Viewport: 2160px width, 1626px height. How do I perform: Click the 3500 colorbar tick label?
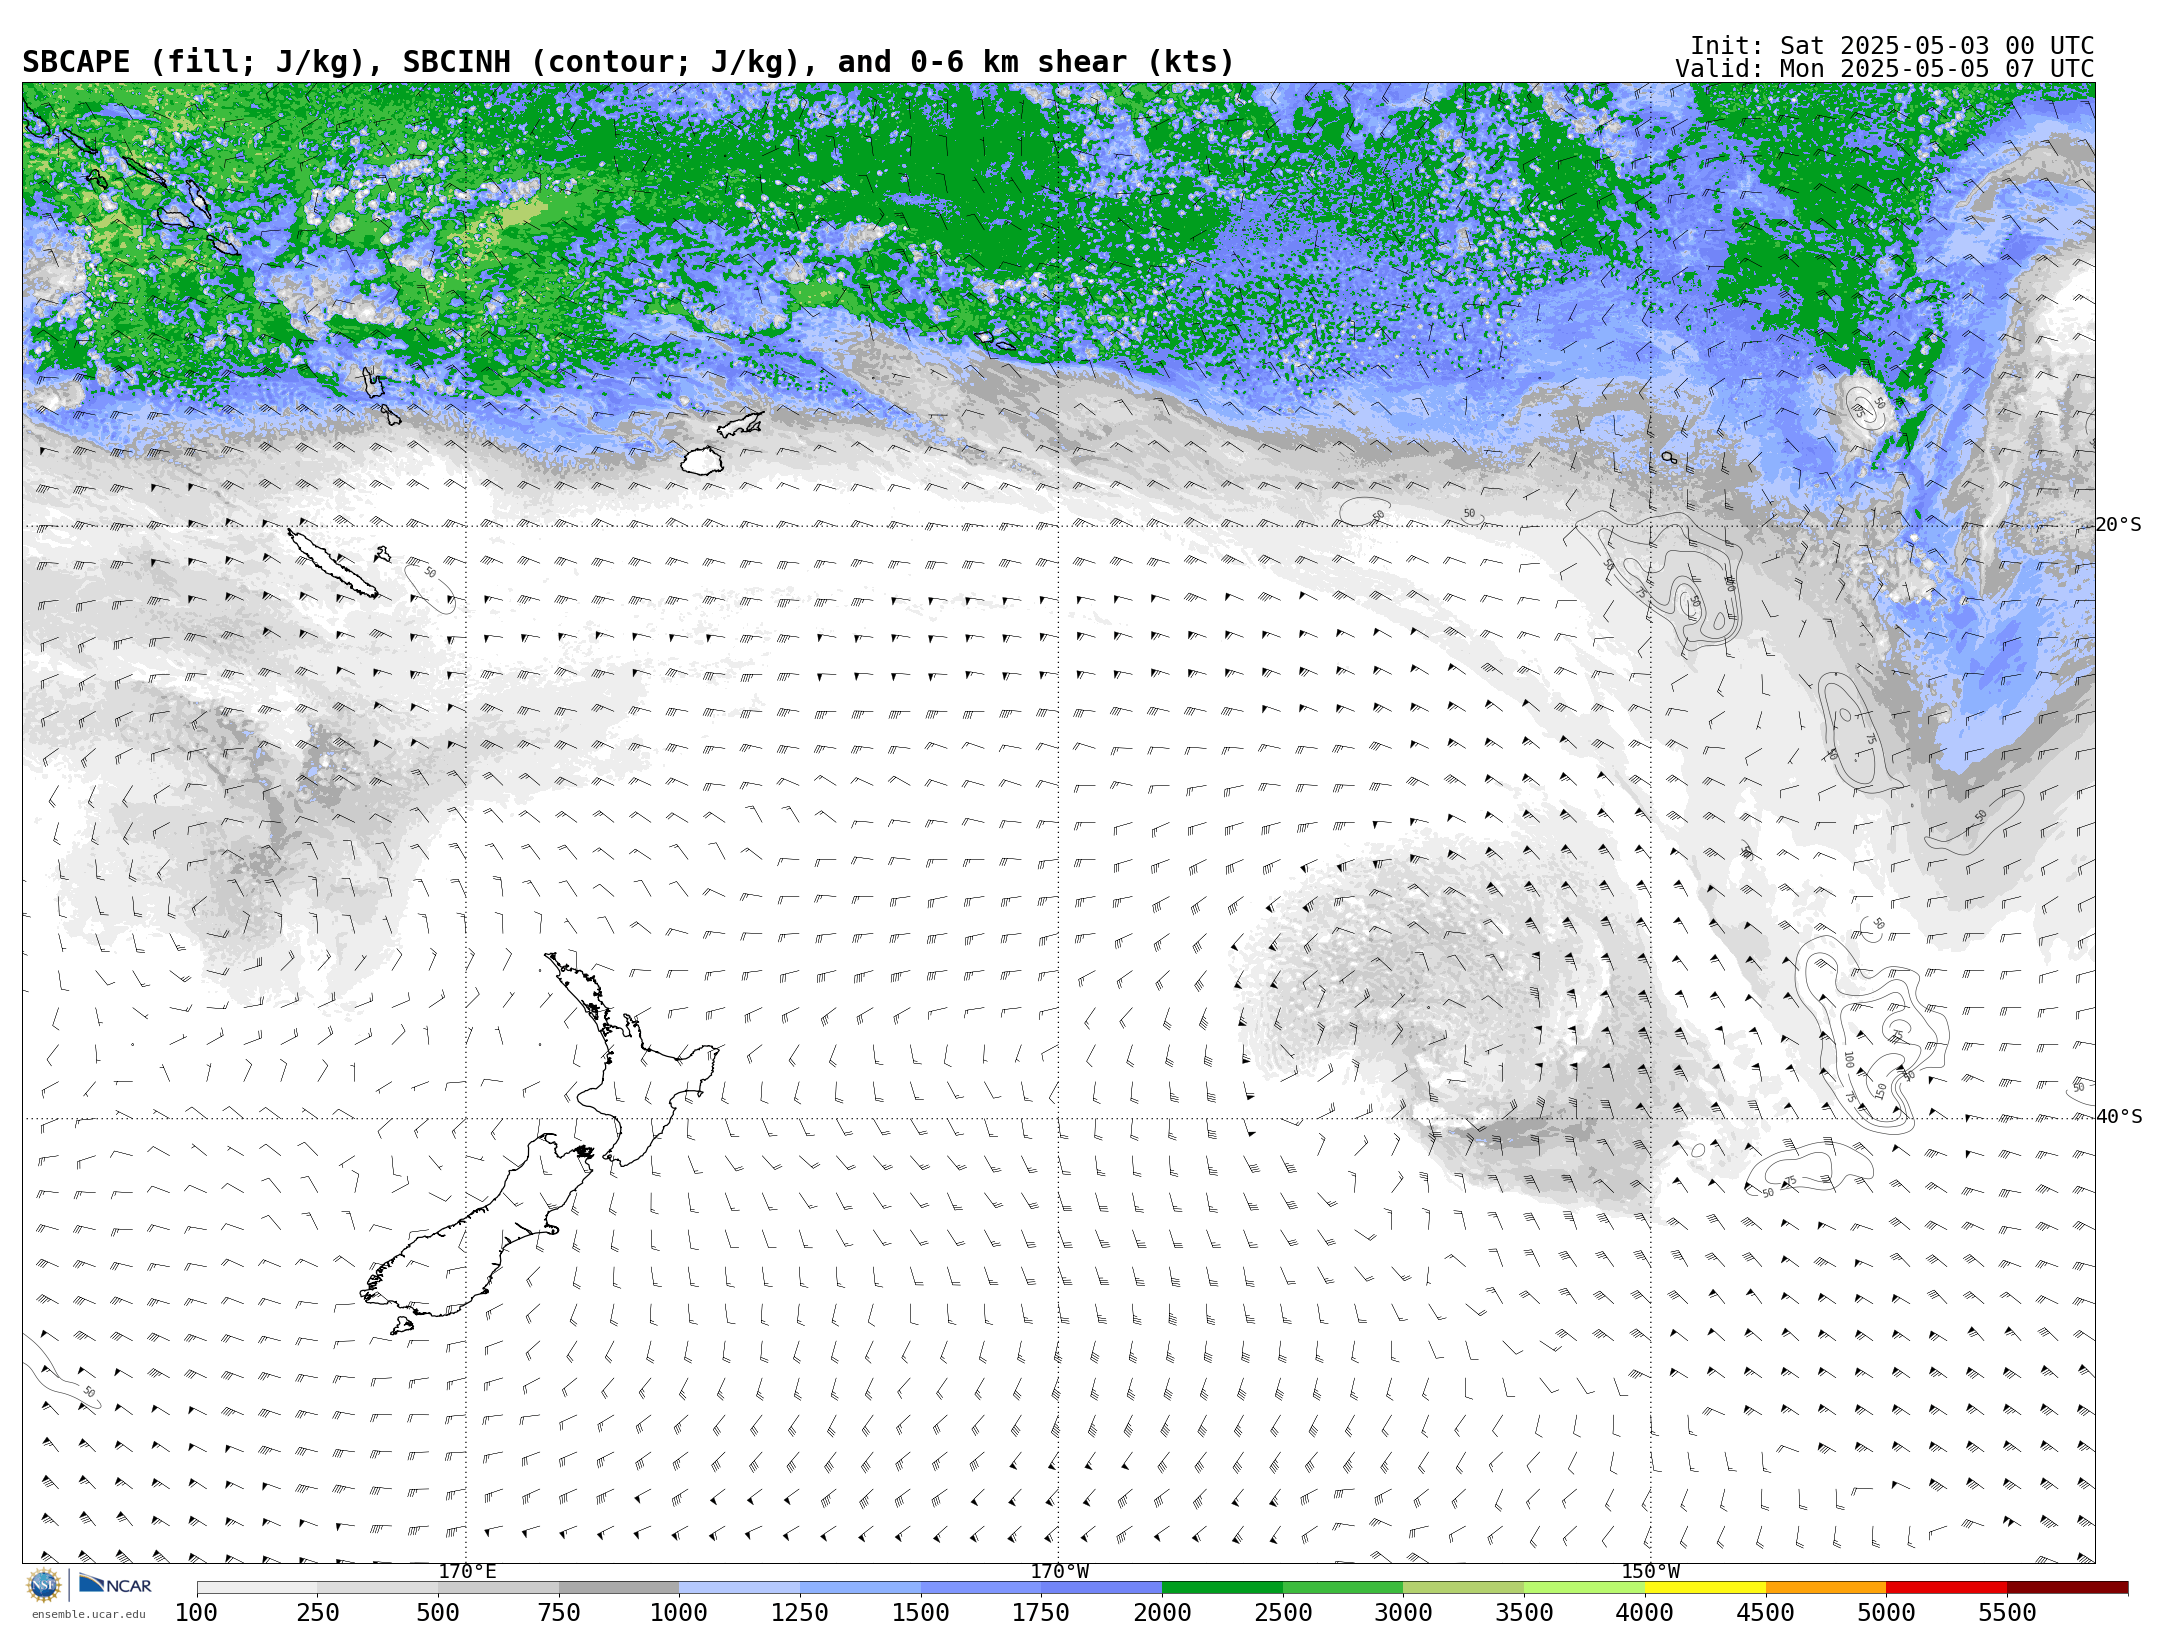coord(1524,1613)
